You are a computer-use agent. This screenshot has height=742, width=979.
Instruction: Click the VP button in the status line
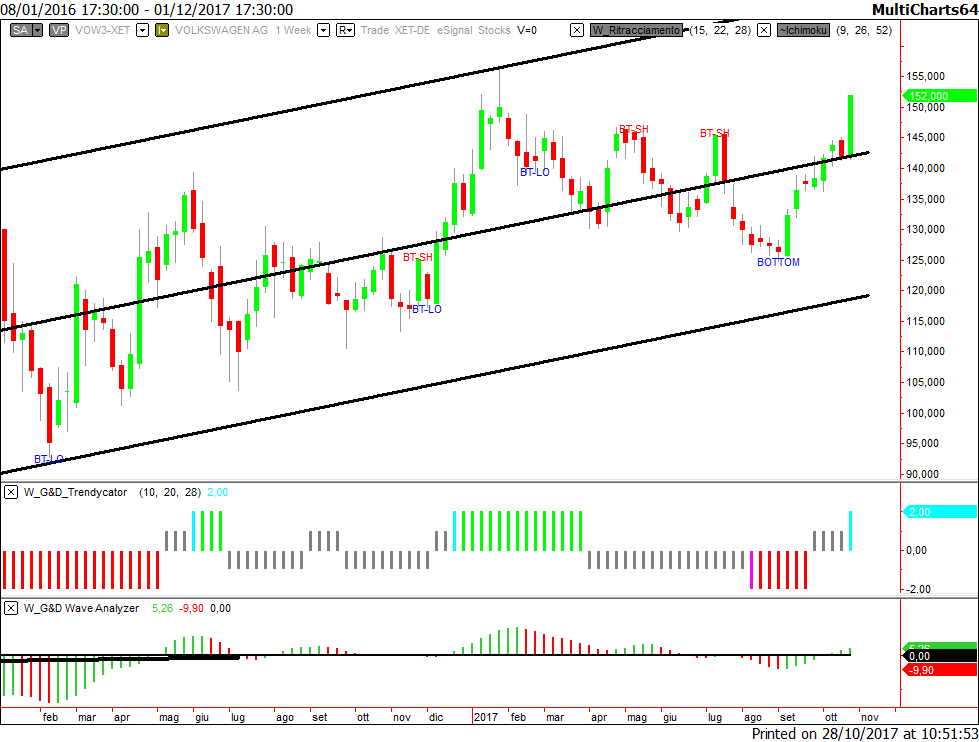[x=59, y=30]
